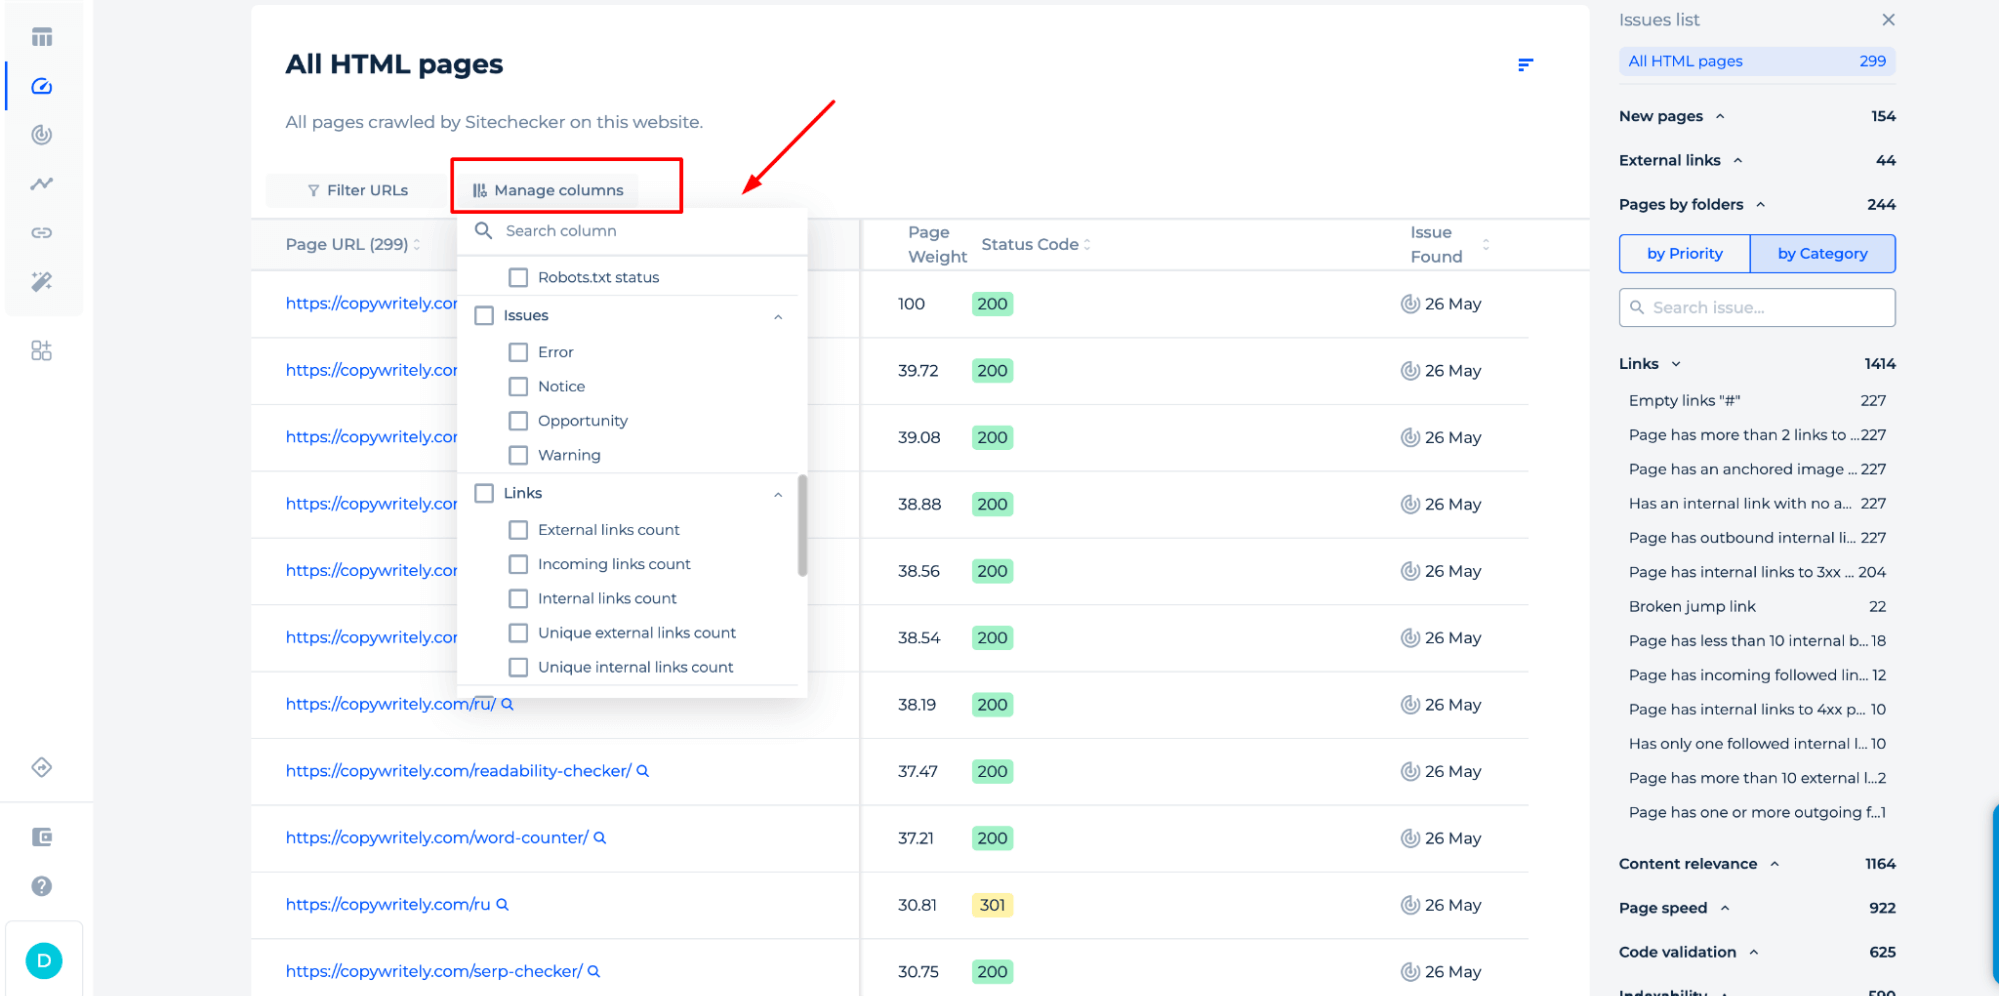Screen dimensions: 1999x996
Task: Open the copywritely.com/serp-checker/ link
Action: [x=434, y=972]
